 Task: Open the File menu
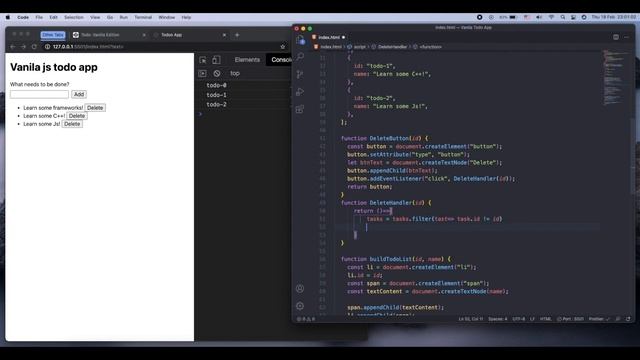39,18
